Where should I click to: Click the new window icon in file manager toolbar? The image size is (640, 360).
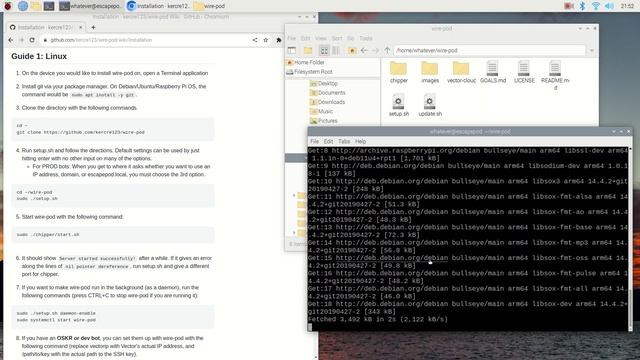click(292, 50)
